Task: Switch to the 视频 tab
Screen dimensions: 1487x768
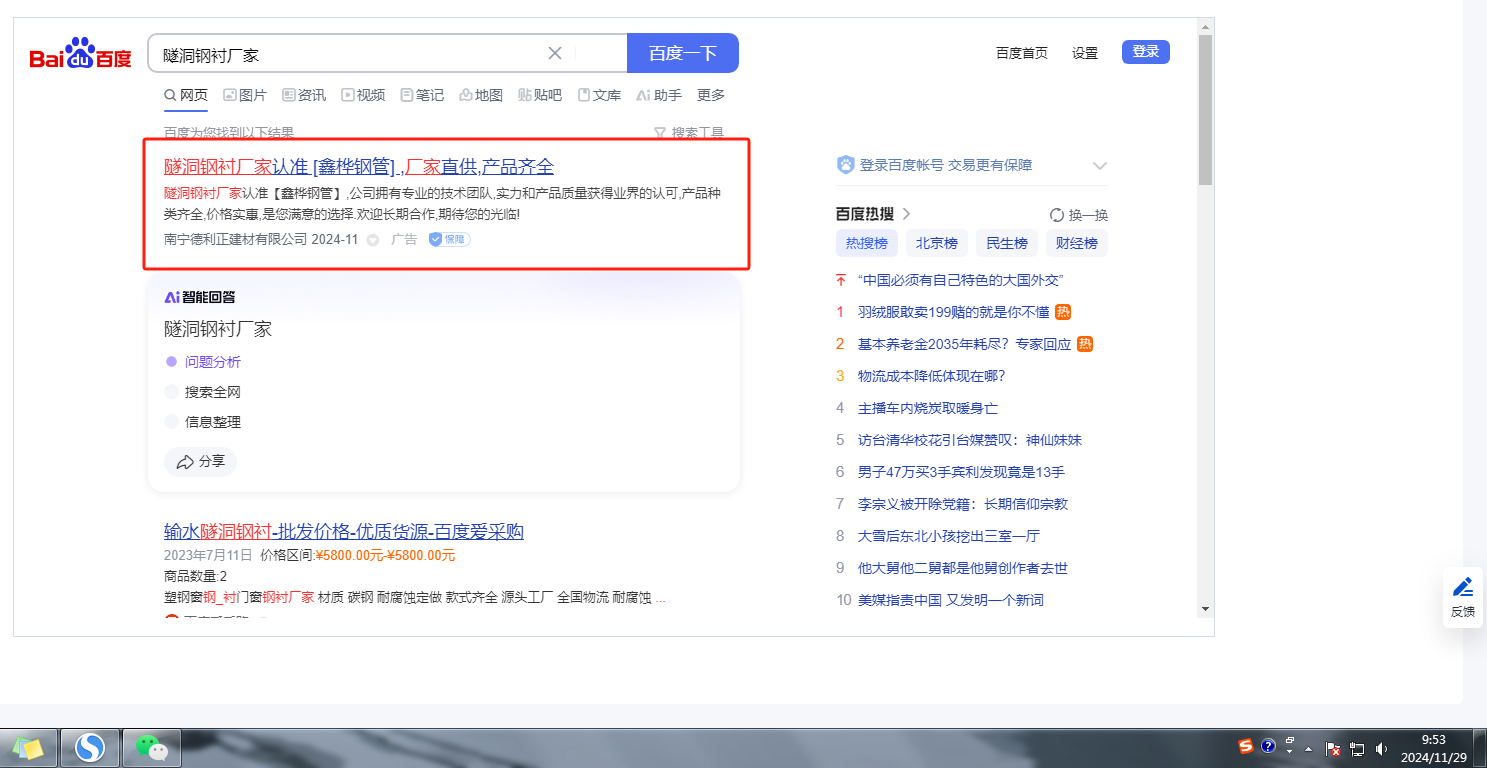Action: click(363, 95)
